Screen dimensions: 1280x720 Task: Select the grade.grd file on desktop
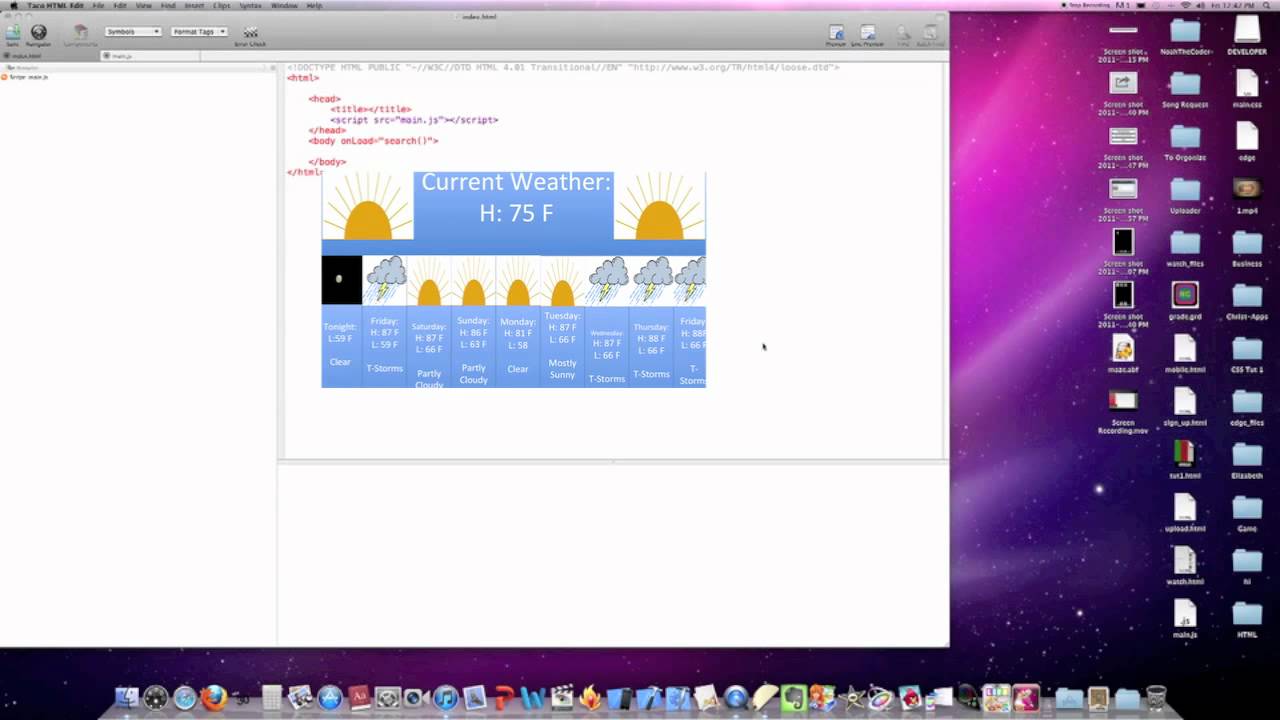click(x=1185, y=300)
